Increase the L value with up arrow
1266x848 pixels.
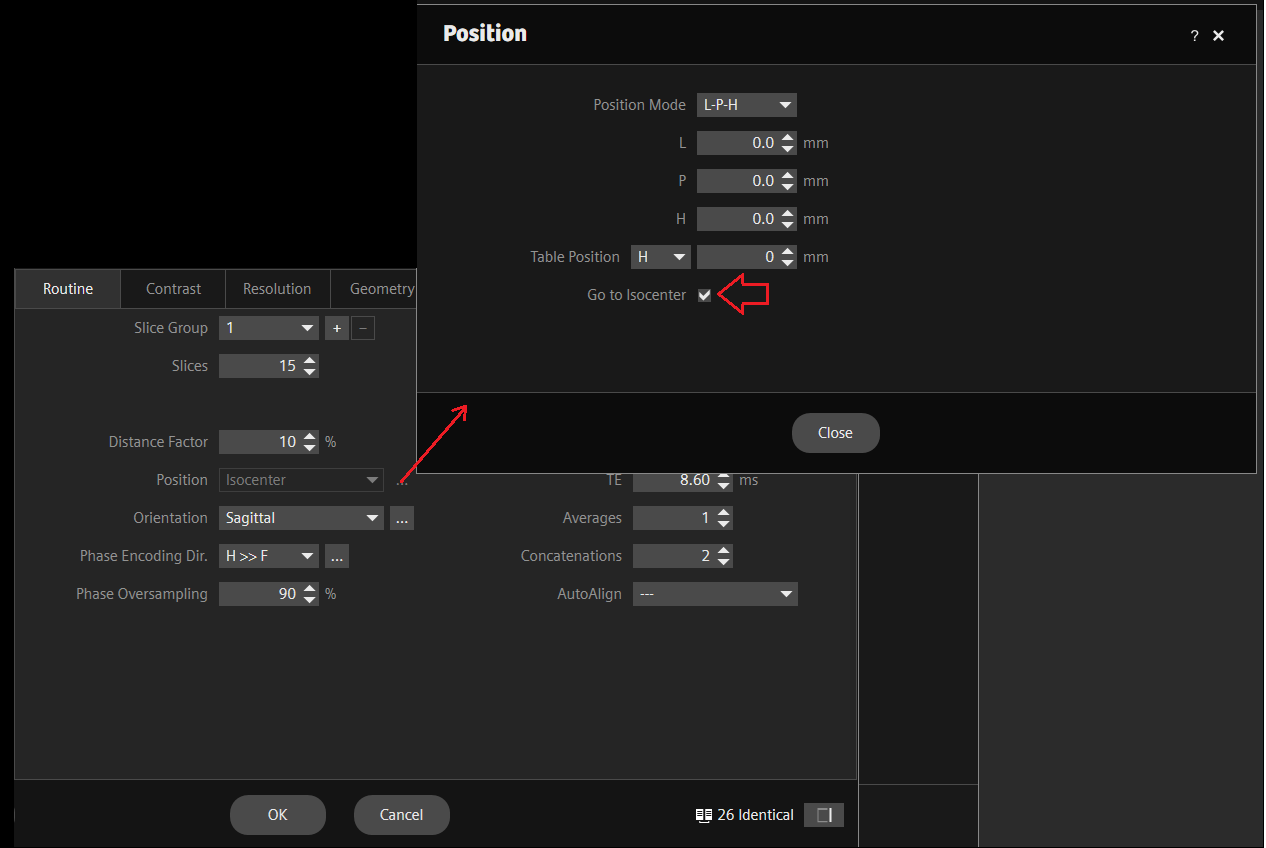(788, 138)
